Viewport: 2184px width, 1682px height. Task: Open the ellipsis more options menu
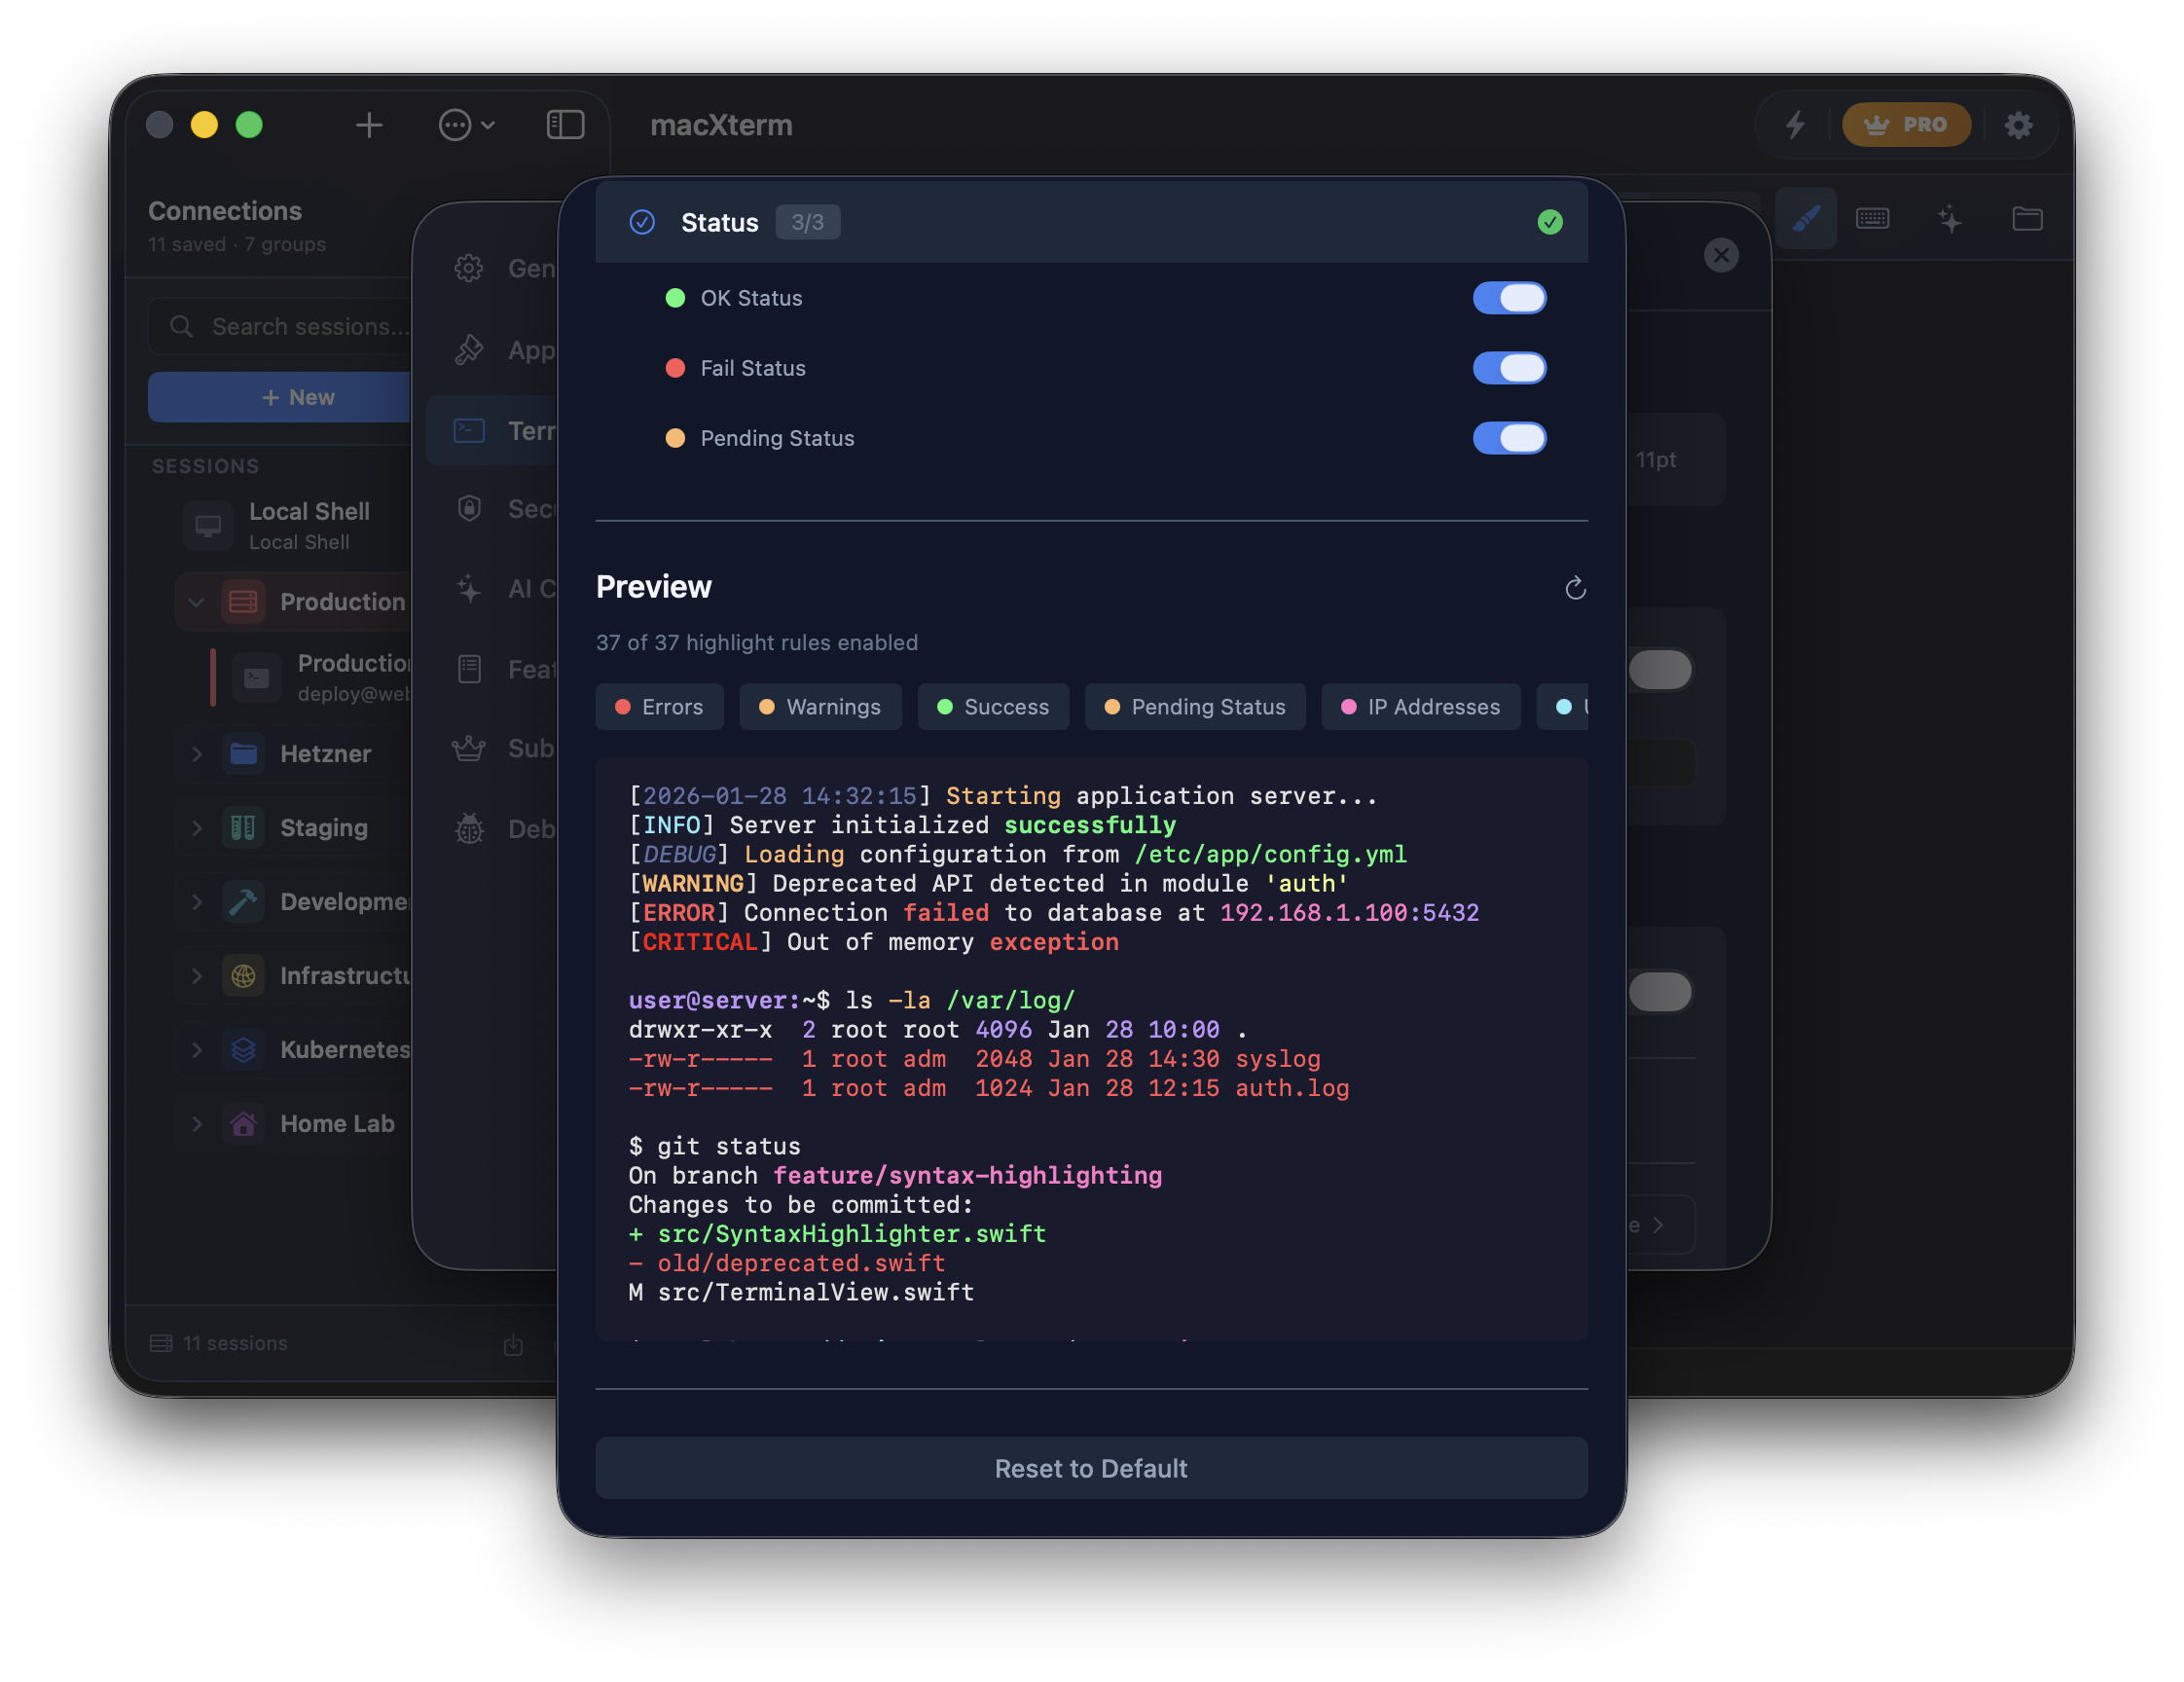466,125
